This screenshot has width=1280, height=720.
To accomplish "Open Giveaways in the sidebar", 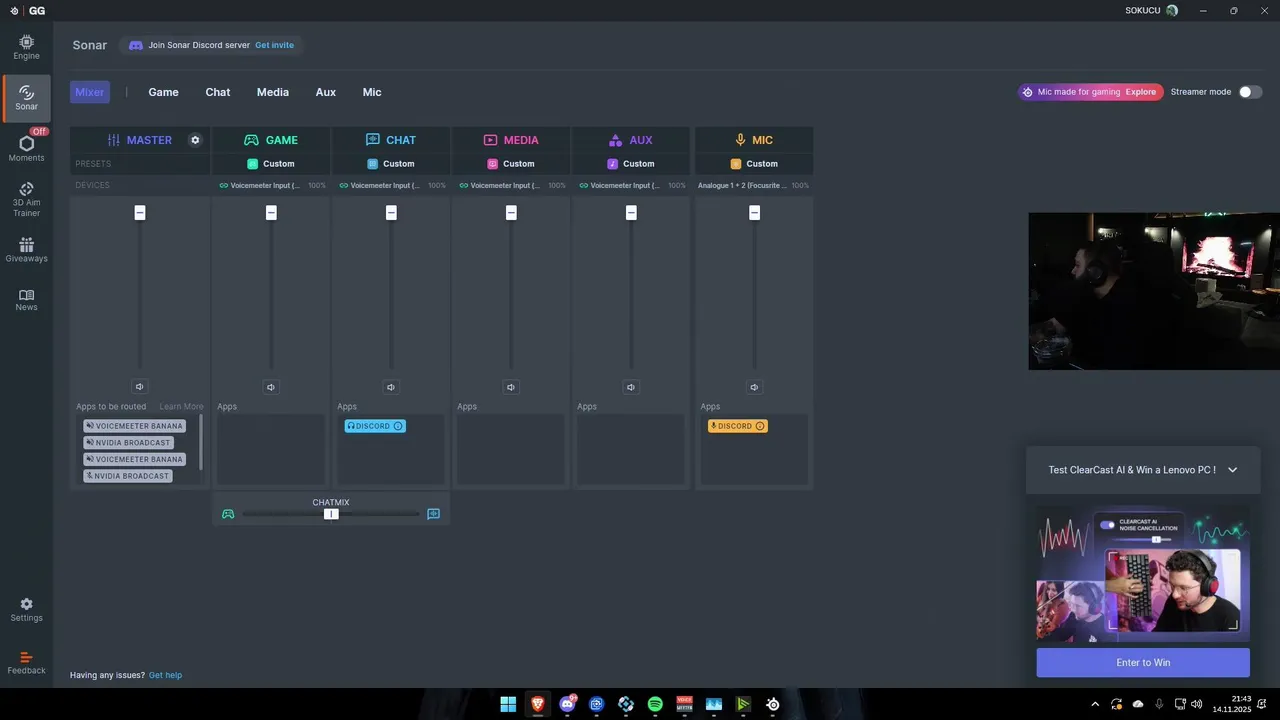I will coord(26,250).
